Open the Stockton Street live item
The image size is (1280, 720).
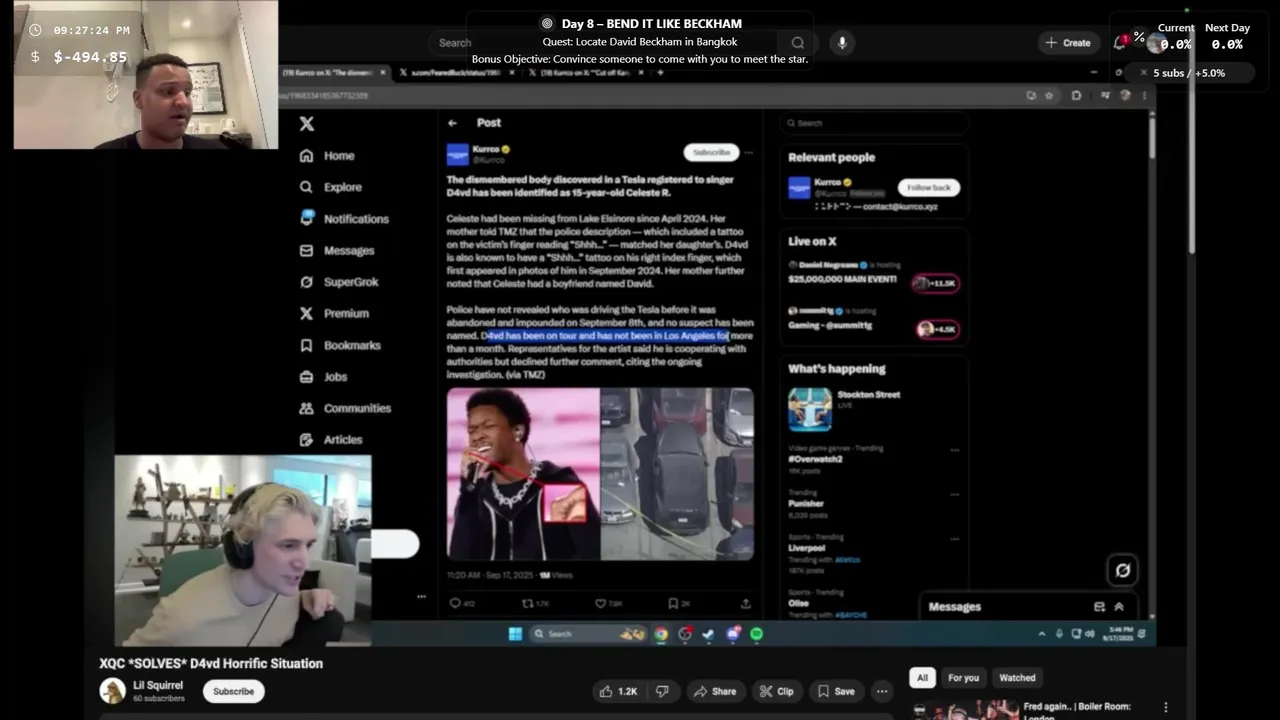tap(875, 409)
